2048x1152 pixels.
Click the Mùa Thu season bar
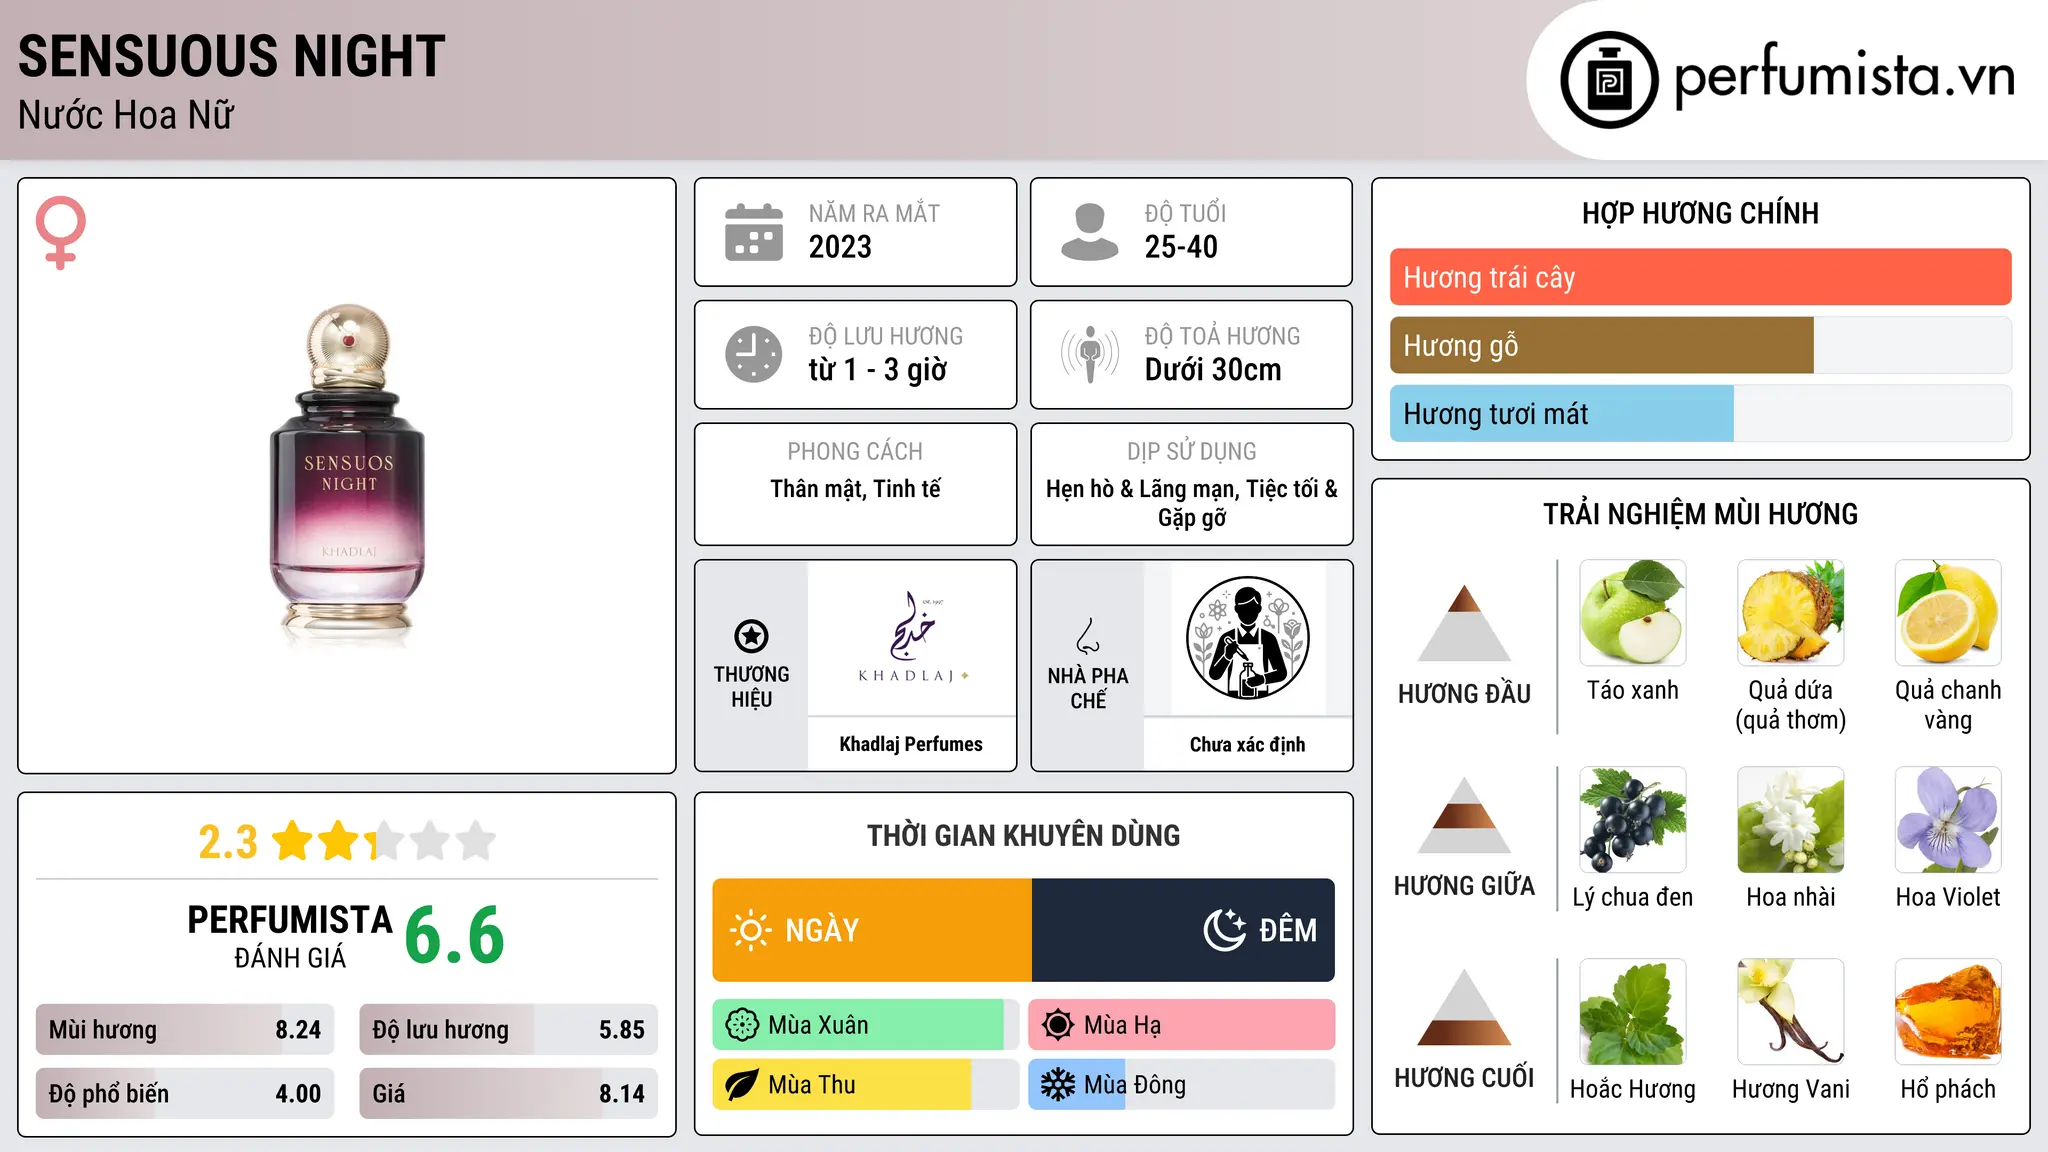point(866,1085)
